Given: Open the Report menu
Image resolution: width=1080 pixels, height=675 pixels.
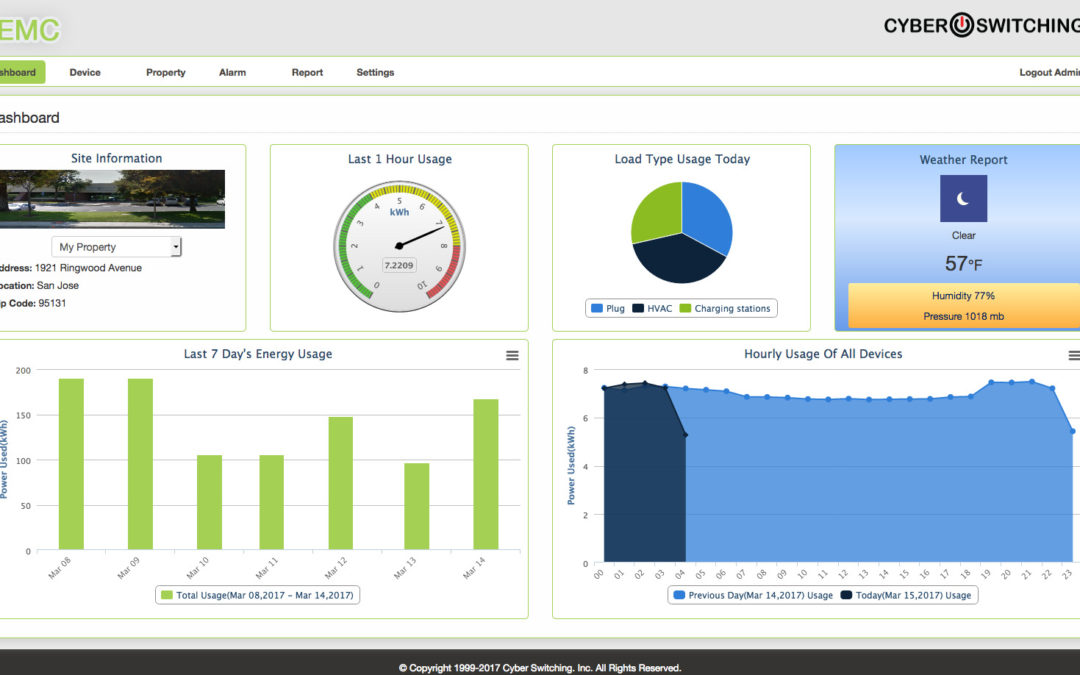Looking at the screenshot, I should pyautogui.click(x=307, y=72).
